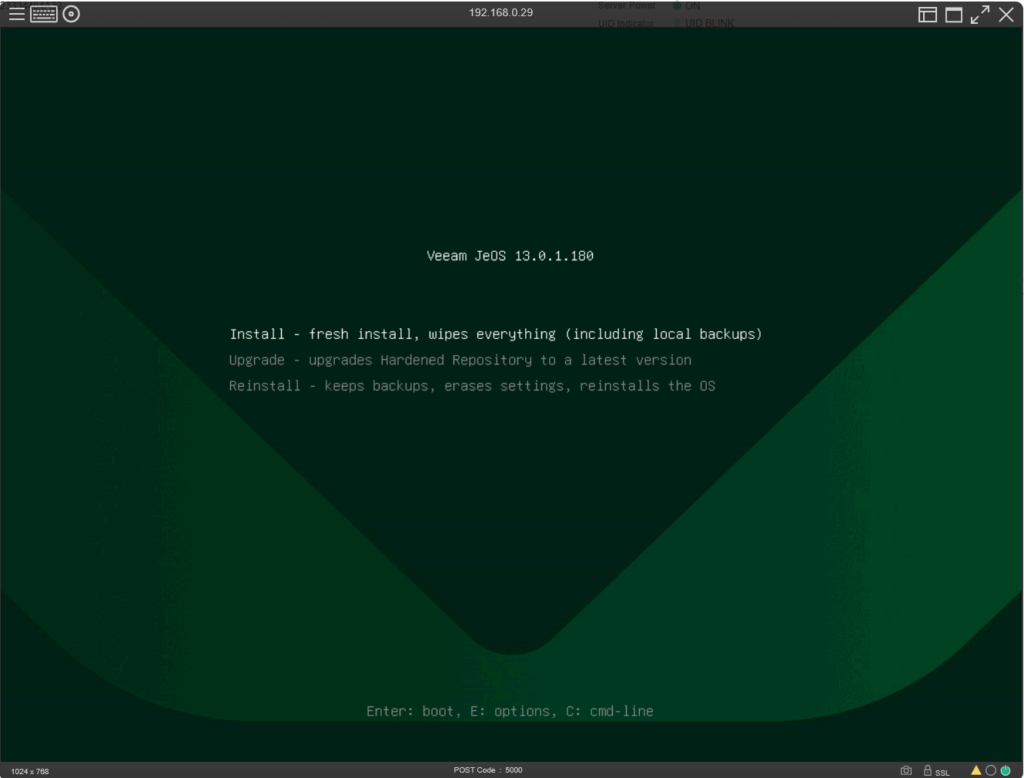The height and width of the screenshot is (778, 1024).
Task: Click the window layout icon at top right
Action: coord(928,14)
